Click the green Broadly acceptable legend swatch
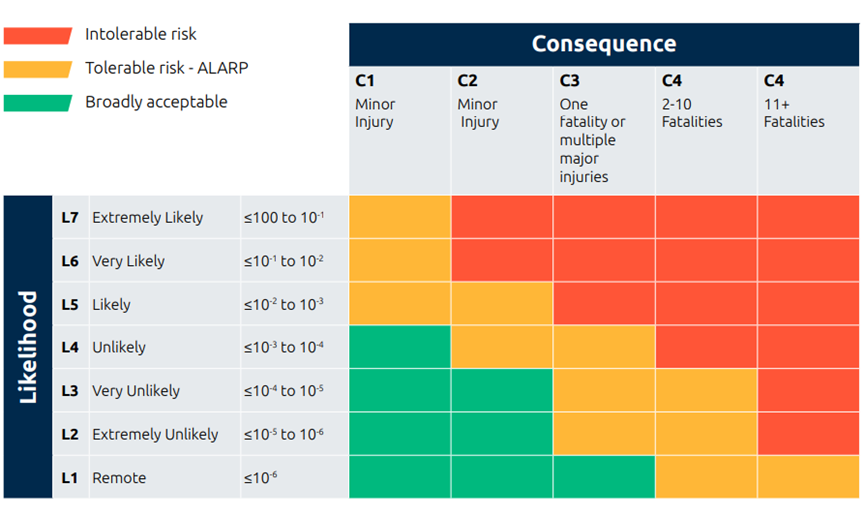Viewport: 865px width, 517px height. (38, 103)
